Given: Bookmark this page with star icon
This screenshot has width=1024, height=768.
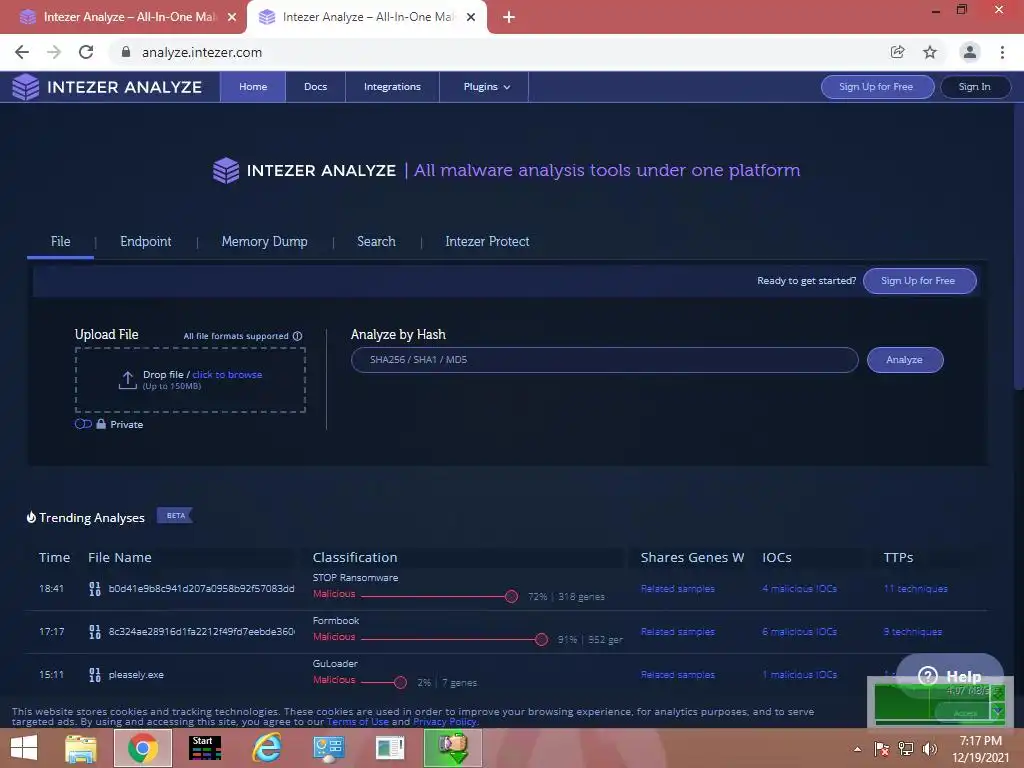Looking at the screenshot, I should pyautogui.click(x=930, y=52).
